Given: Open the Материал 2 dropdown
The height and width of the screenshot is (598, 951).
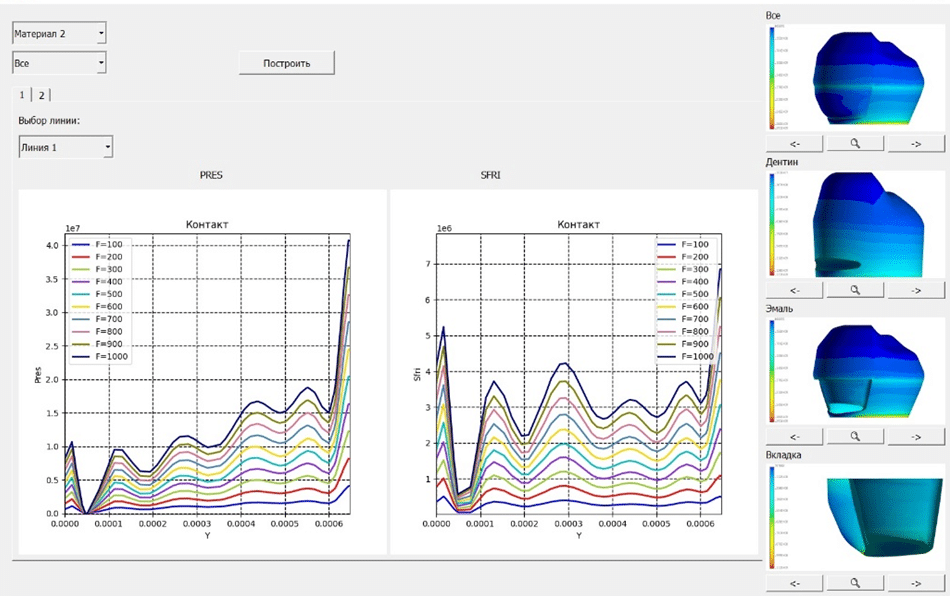Looking at the screenshot, I should click(59, 33).
